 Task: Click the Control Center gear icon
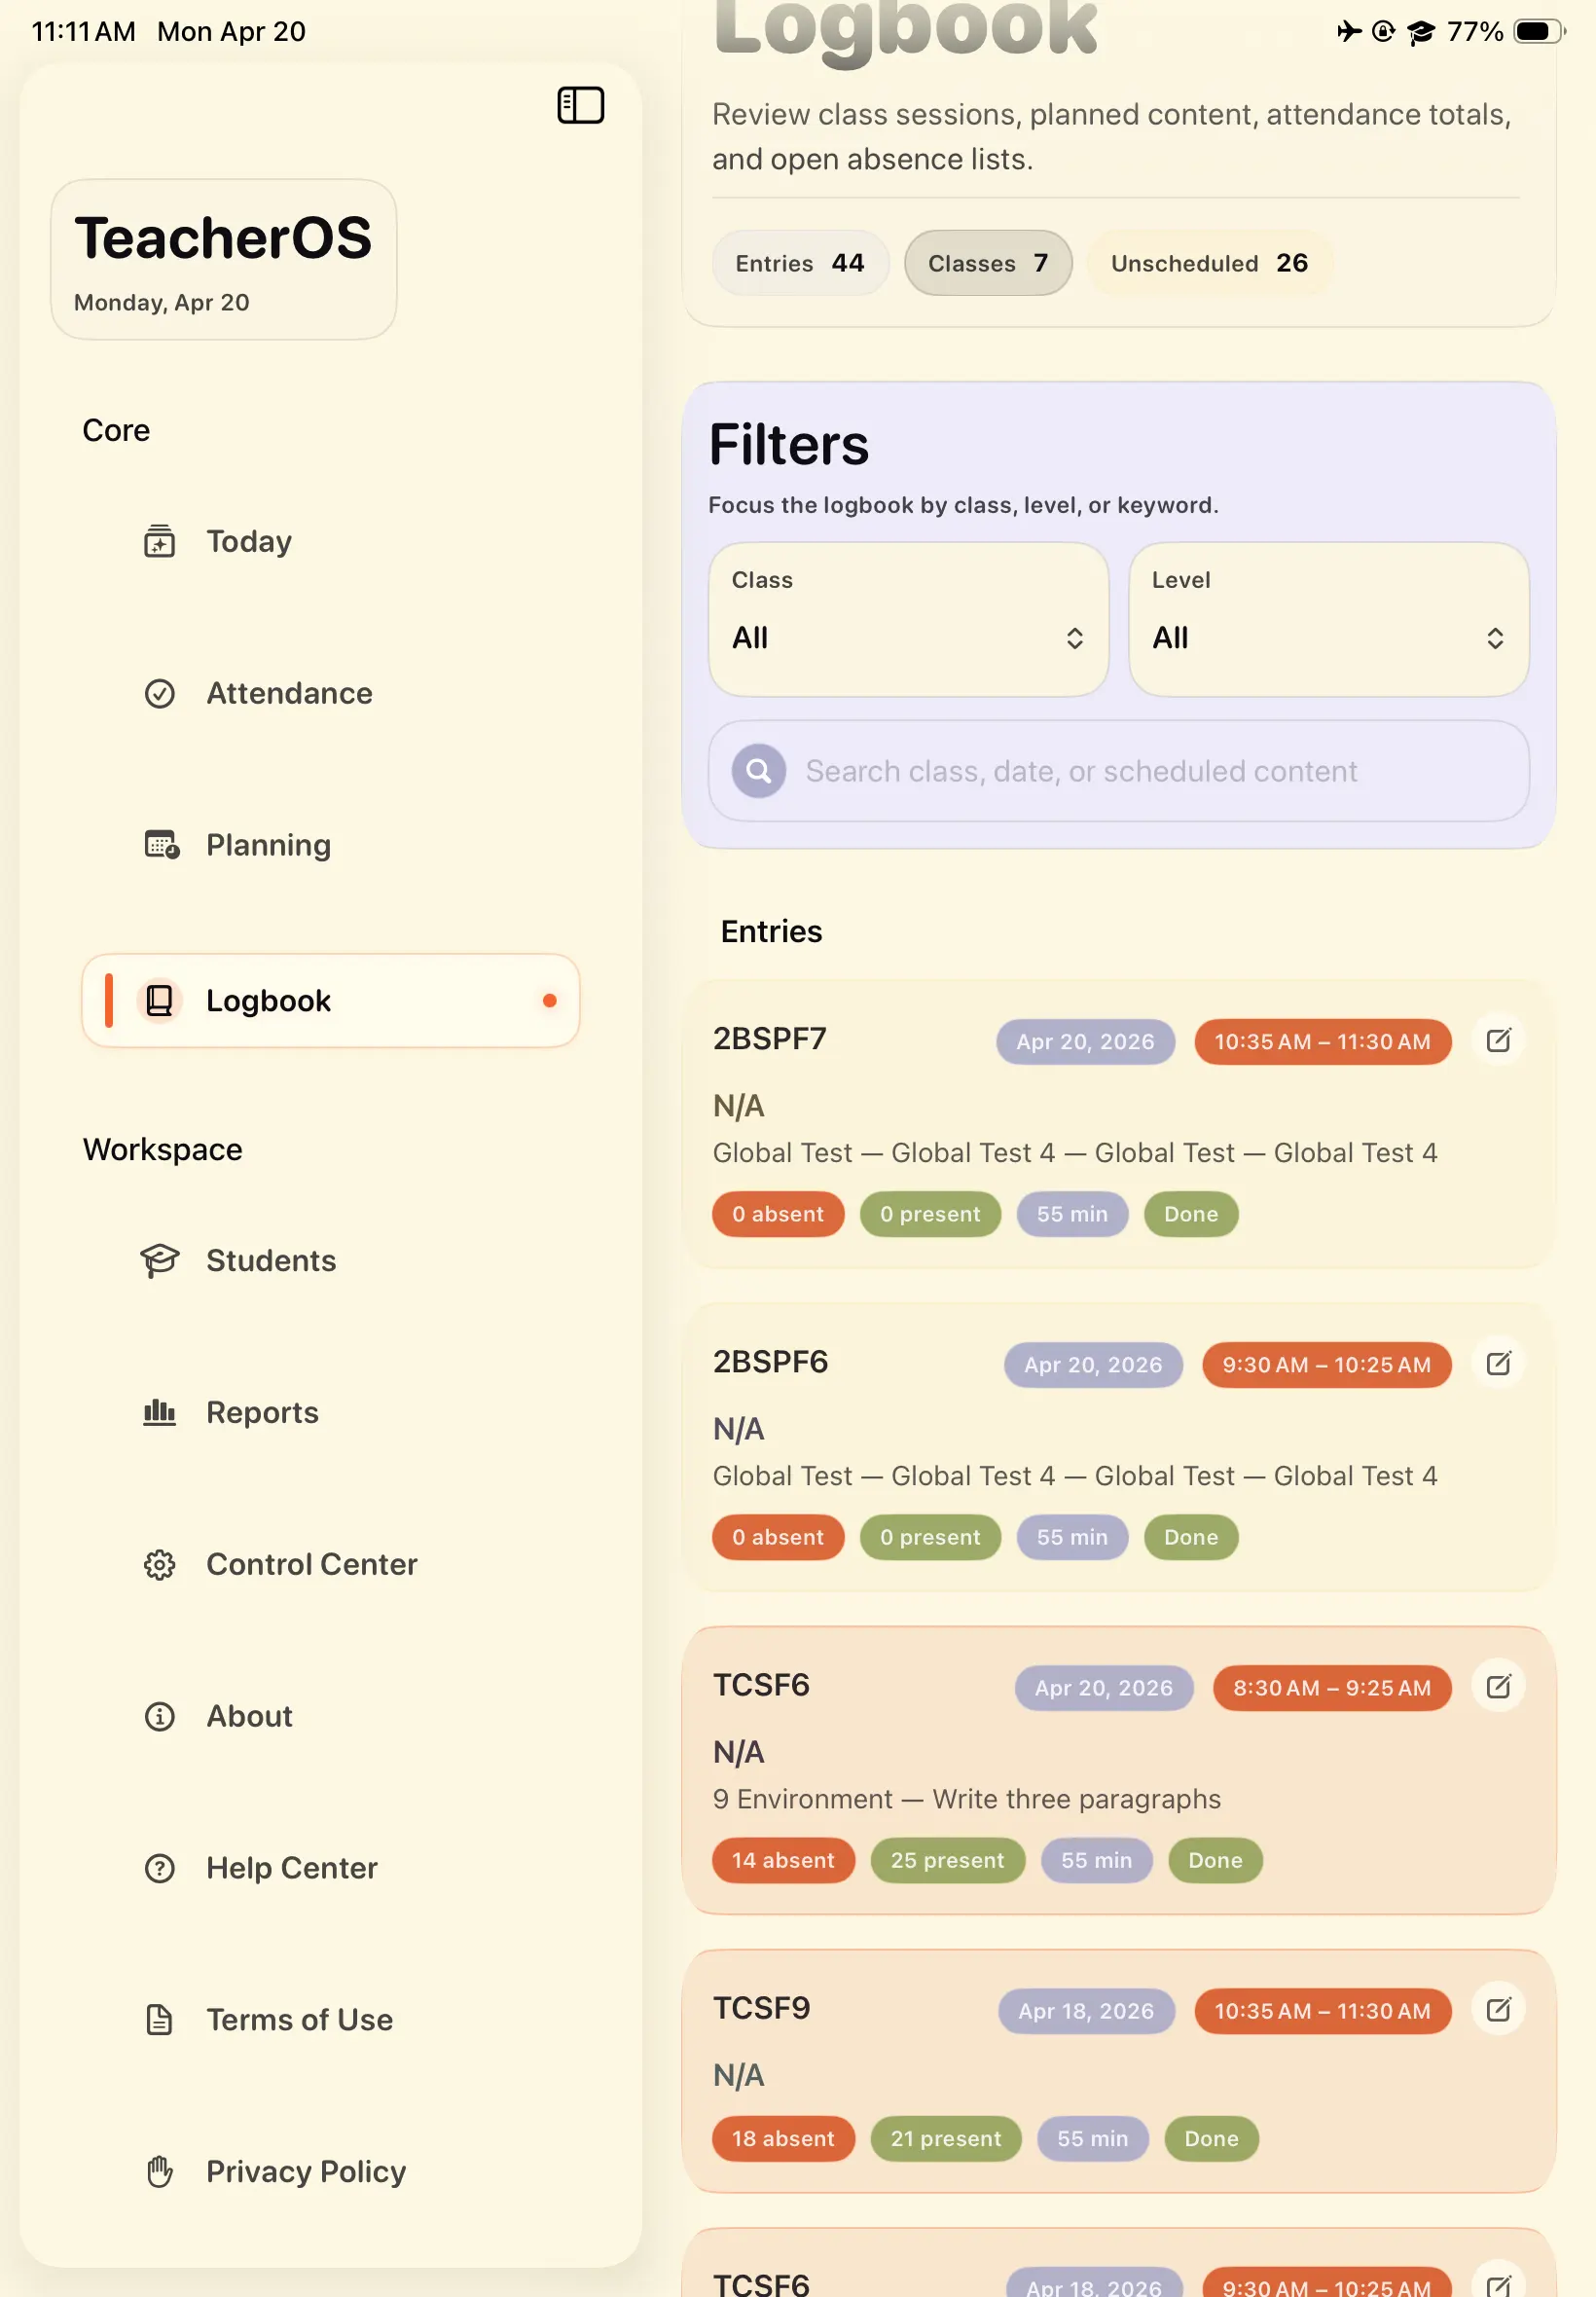(159, 1564)
